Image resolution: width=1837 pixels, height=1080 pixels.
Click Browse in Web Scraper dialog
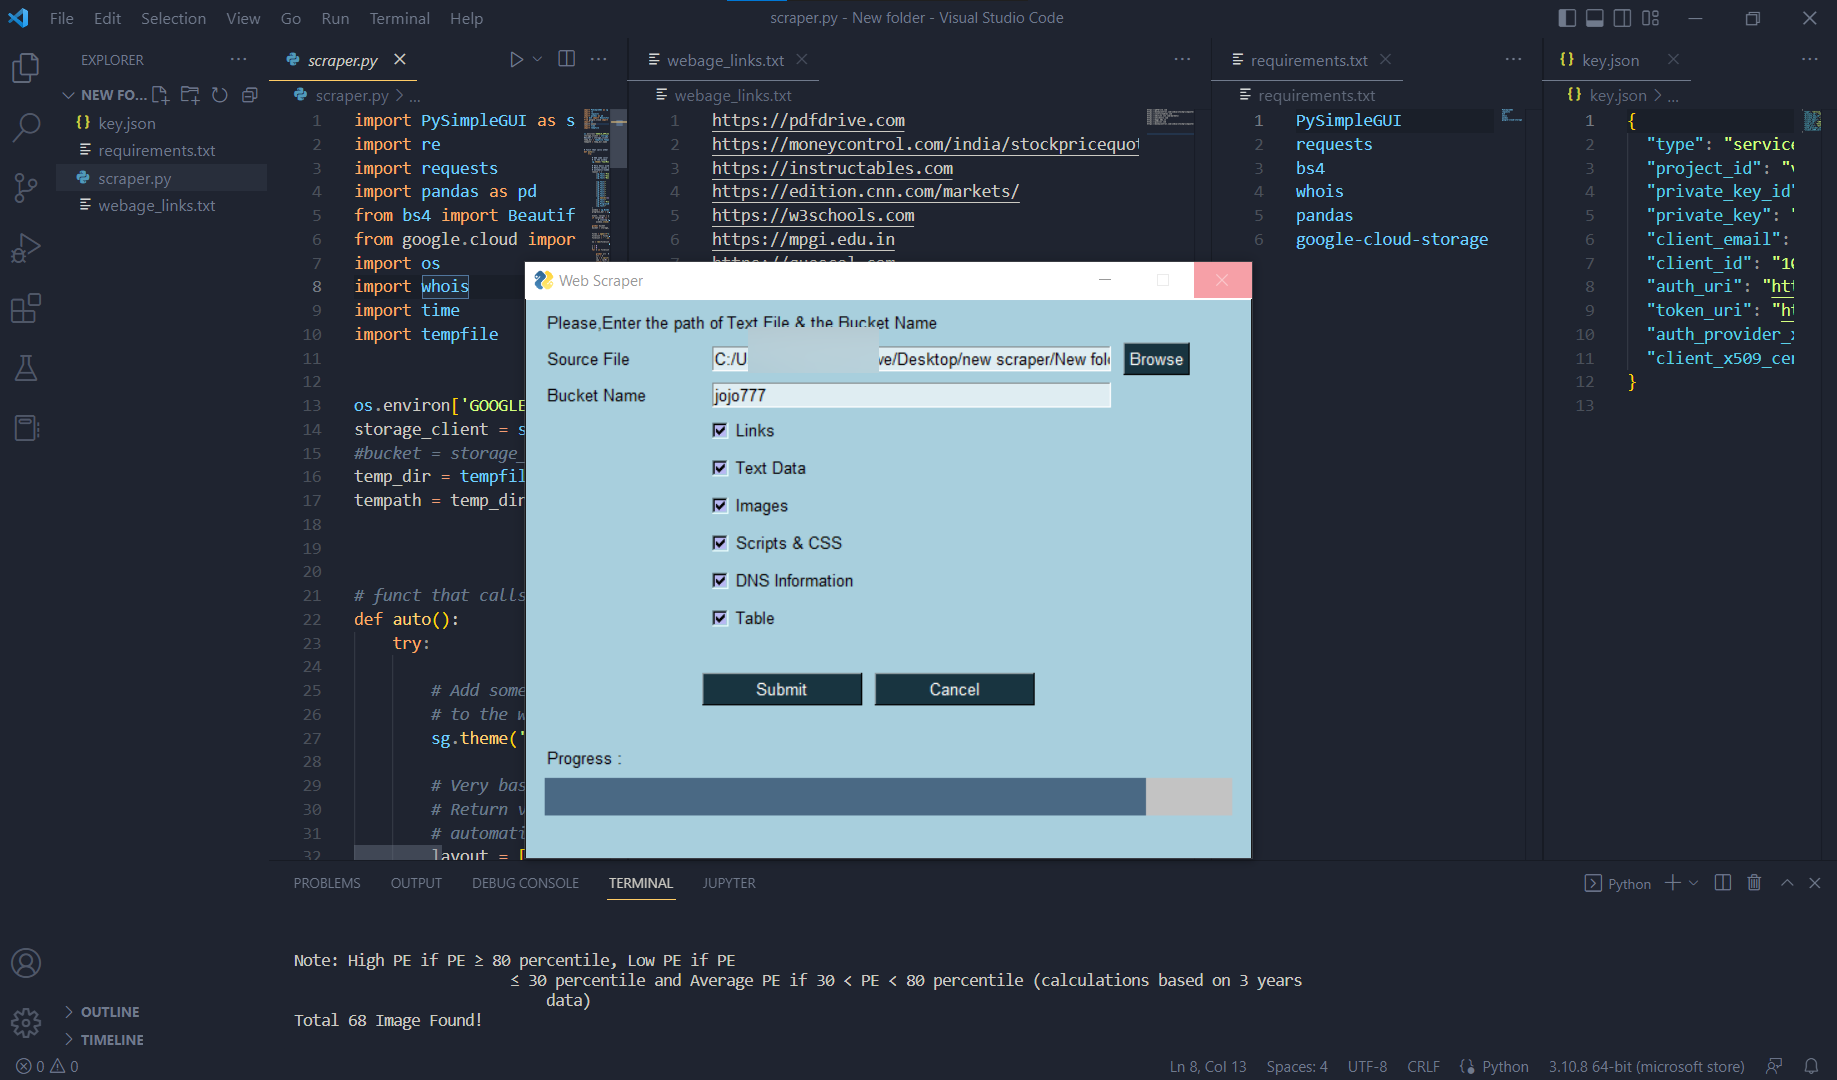tap(1156, 359)
